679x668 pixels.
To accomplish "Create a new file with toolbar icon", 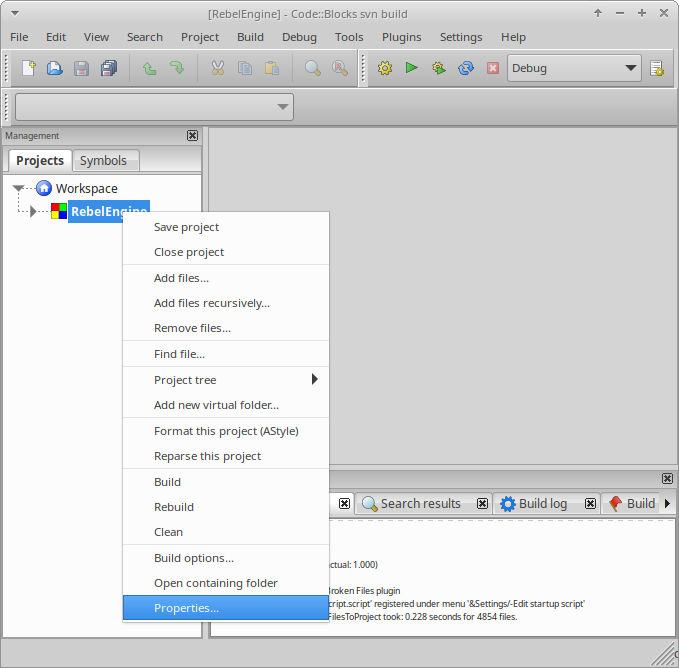I will 29,68.
